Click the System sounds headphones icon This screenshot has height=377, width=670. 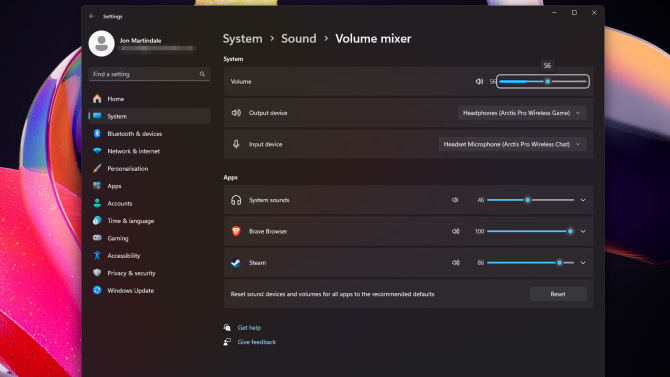(236, 200)
